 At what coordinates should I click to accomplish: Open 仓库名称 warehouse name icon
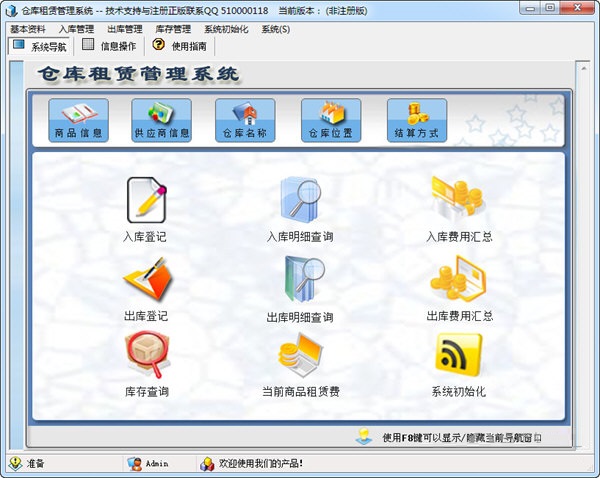point(245,120)
